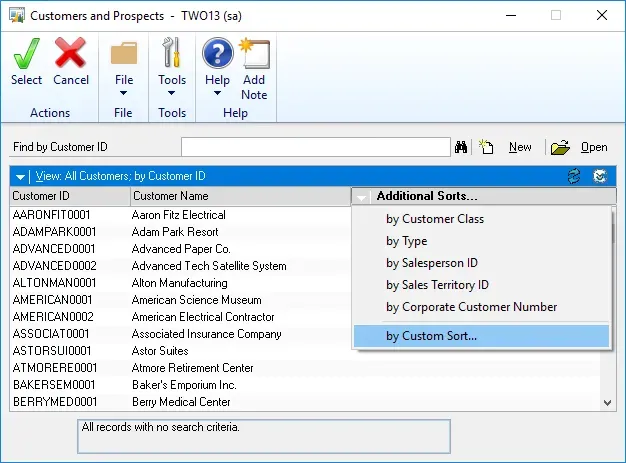
Task: Collapse the Additional Sorts dropdown arrow
Action: tap(362, 197)
